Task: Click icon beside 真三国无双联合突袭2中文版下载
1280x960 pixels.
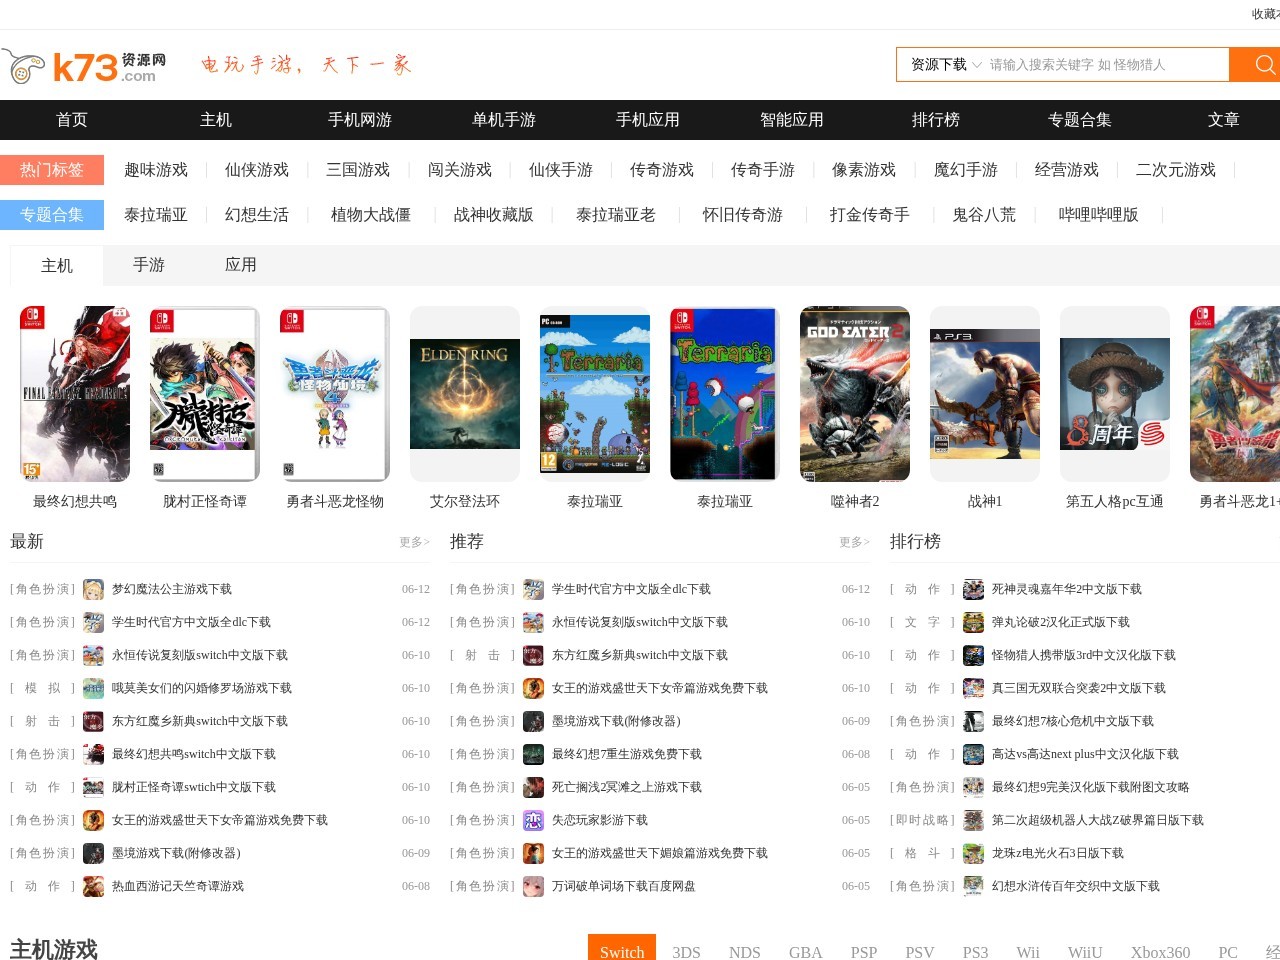Action: (974, 688)
